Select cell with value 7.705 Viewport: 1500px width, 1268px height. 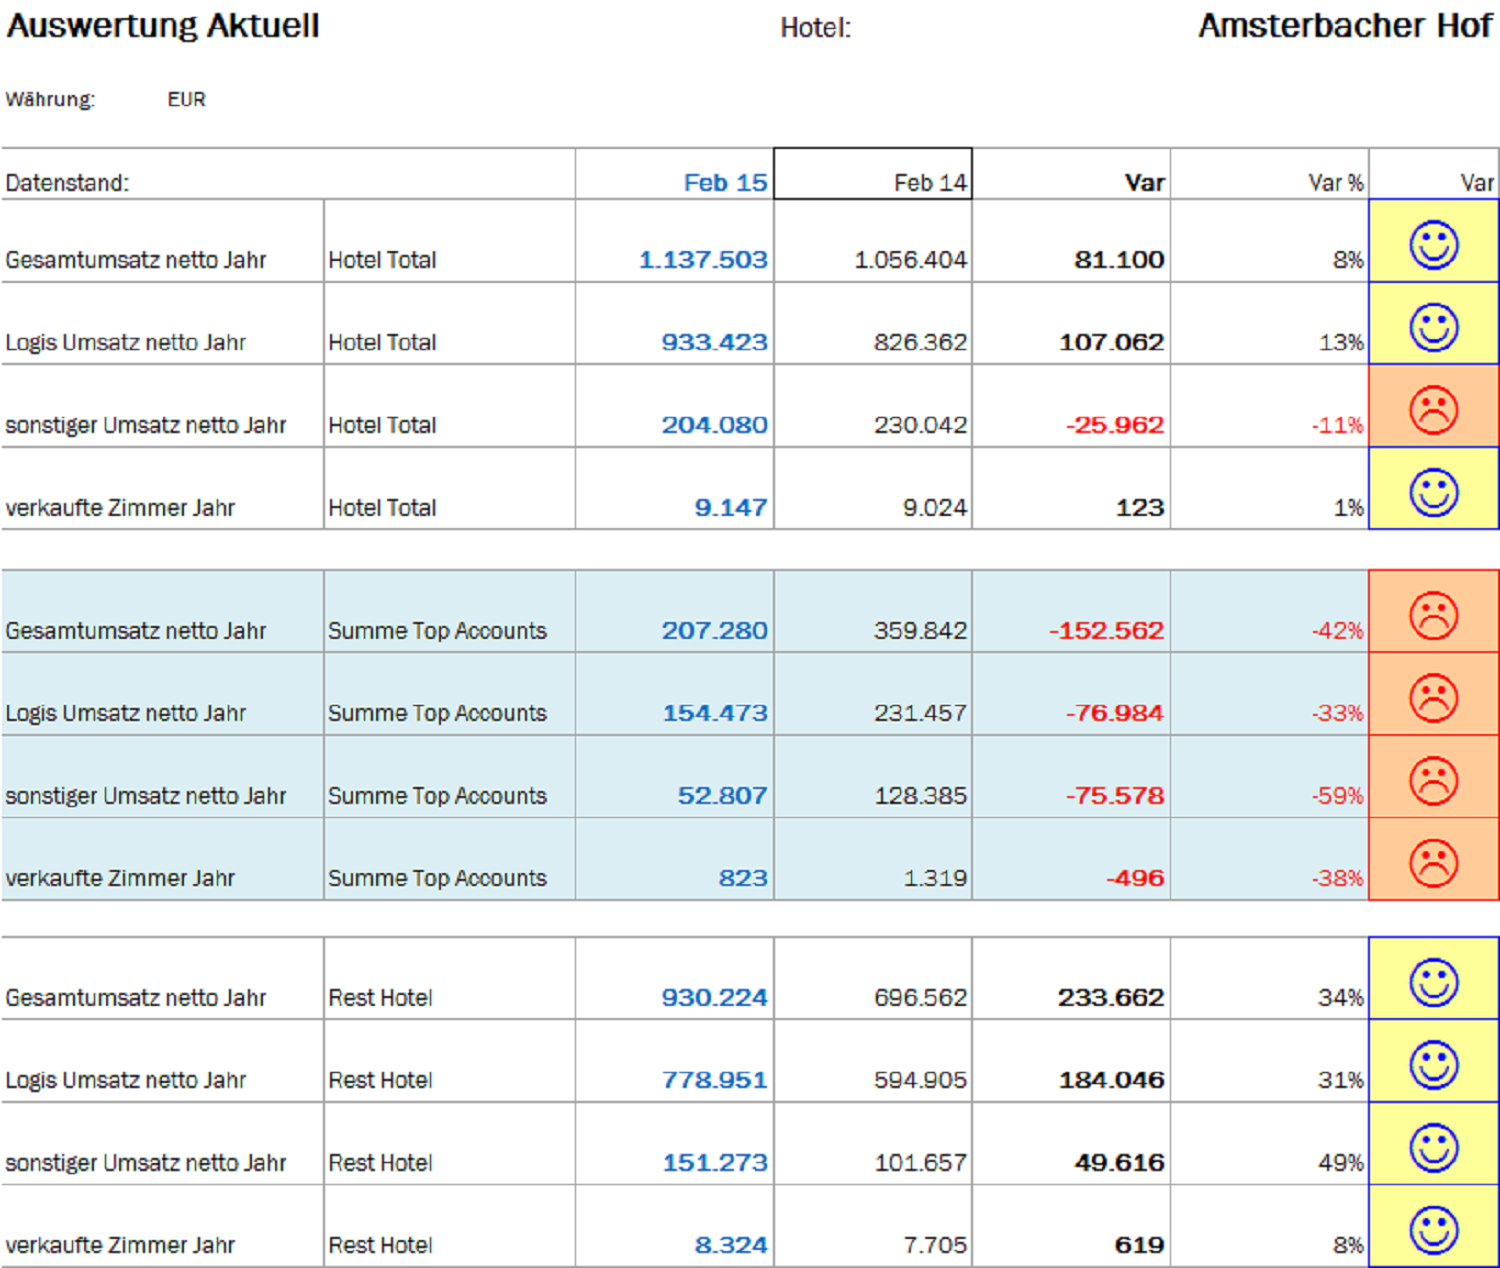coord(873,1227)
